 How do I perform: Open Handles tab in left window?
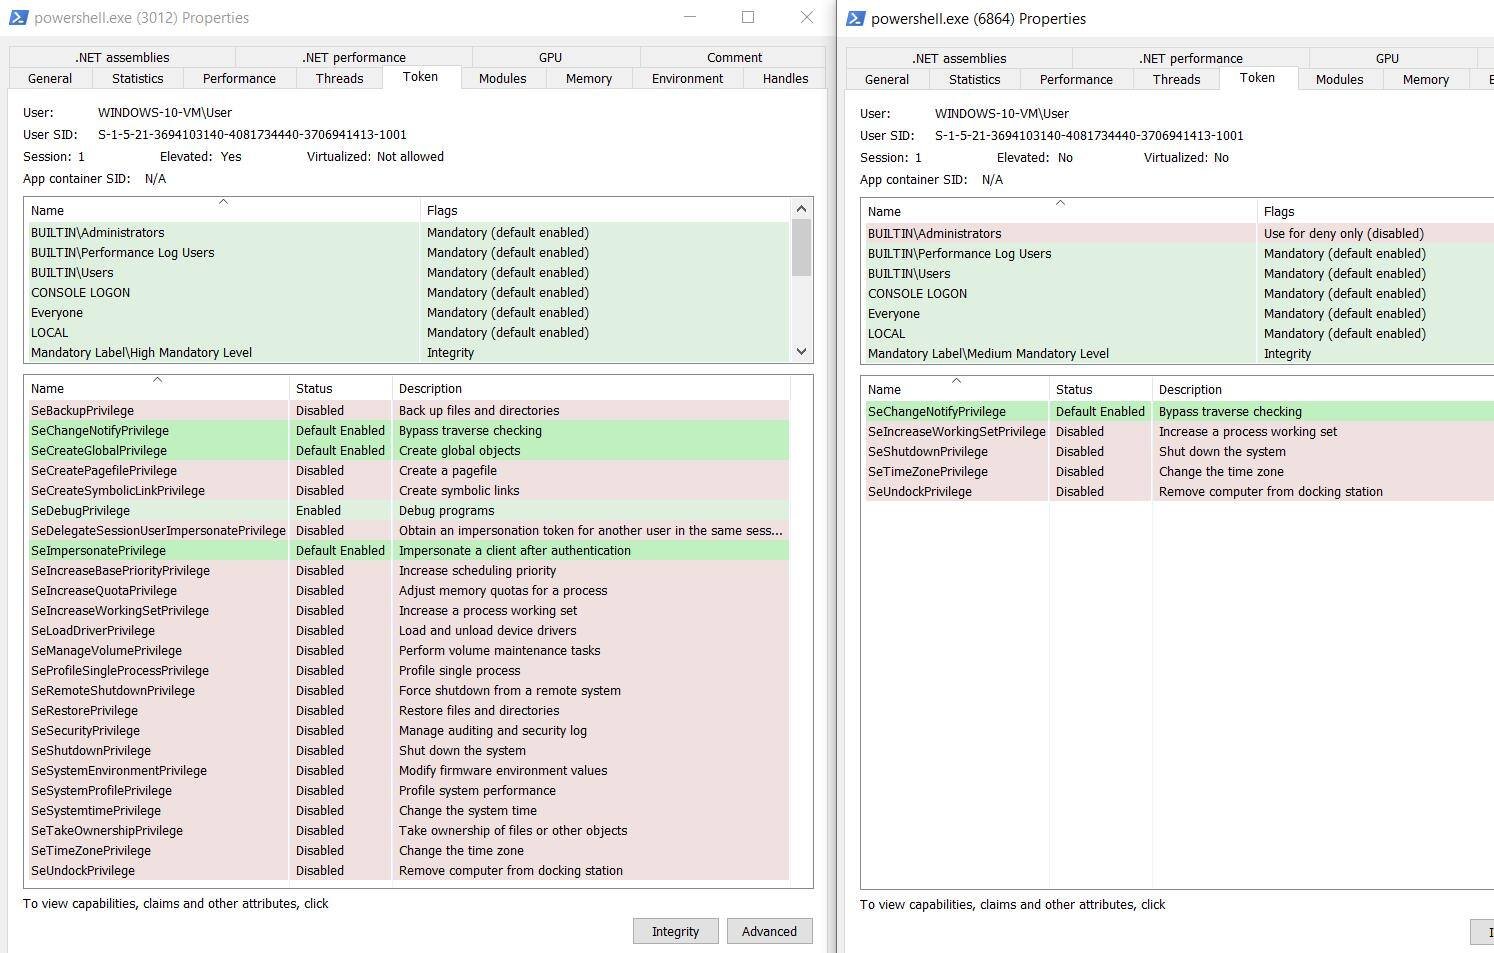[785, 79]
